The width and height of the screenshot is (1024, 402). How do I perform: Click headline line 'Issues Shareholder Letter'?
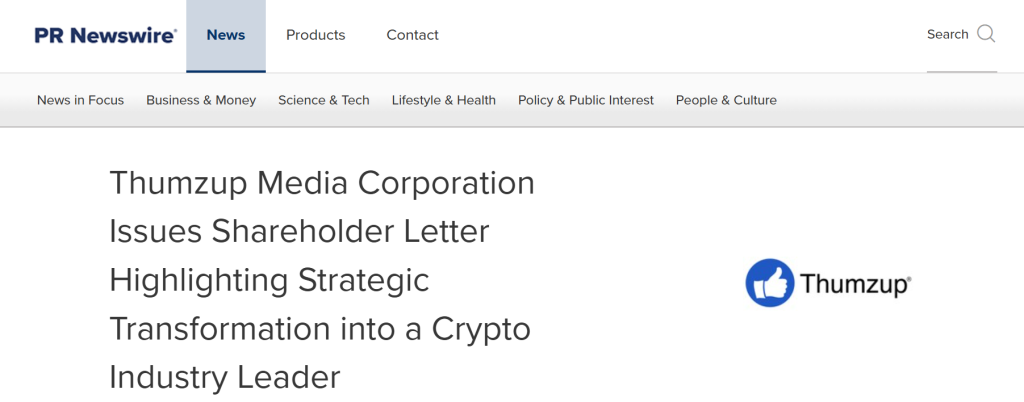[299, 231]
